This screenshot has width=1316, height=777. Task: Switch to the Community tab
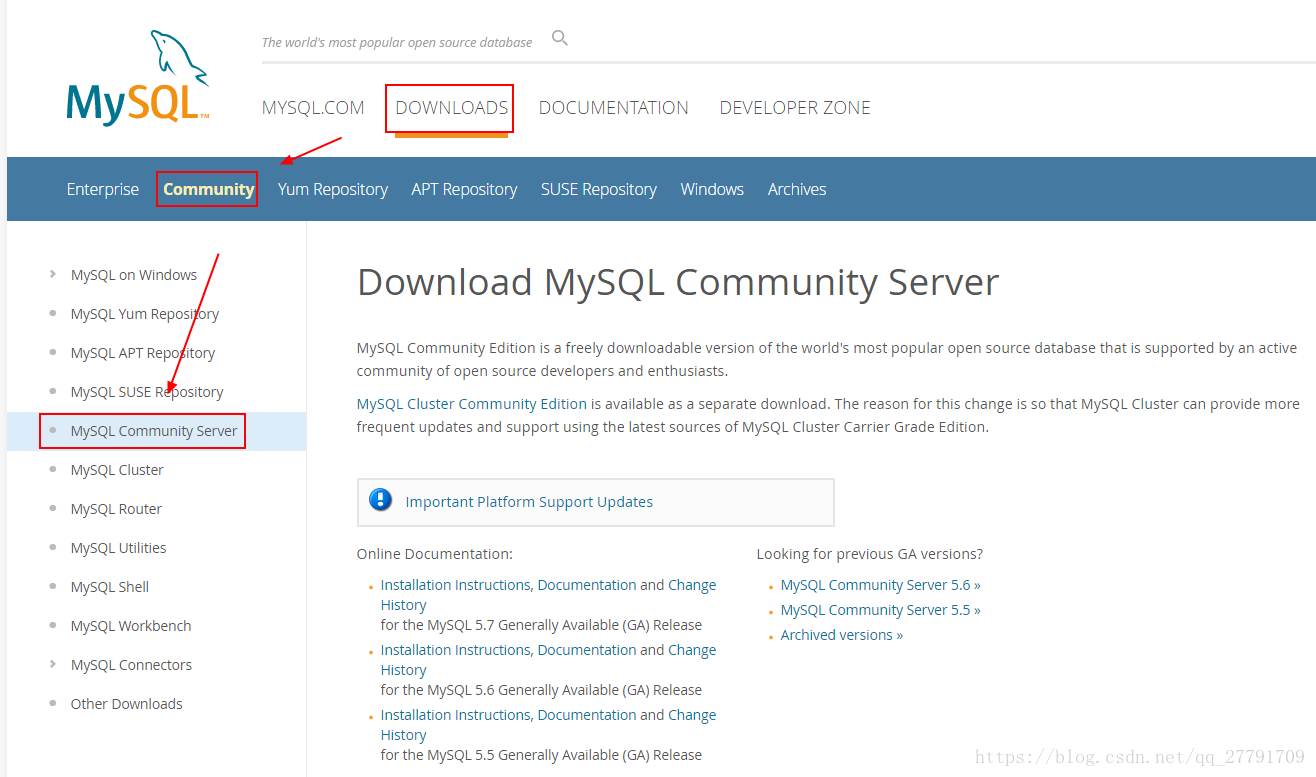point(208,189)
